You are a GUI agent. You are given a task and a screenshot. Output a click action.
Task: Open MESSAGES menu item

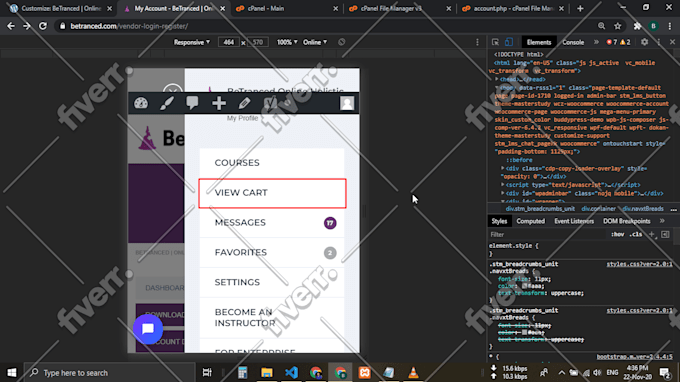click(x=272, y=222)
